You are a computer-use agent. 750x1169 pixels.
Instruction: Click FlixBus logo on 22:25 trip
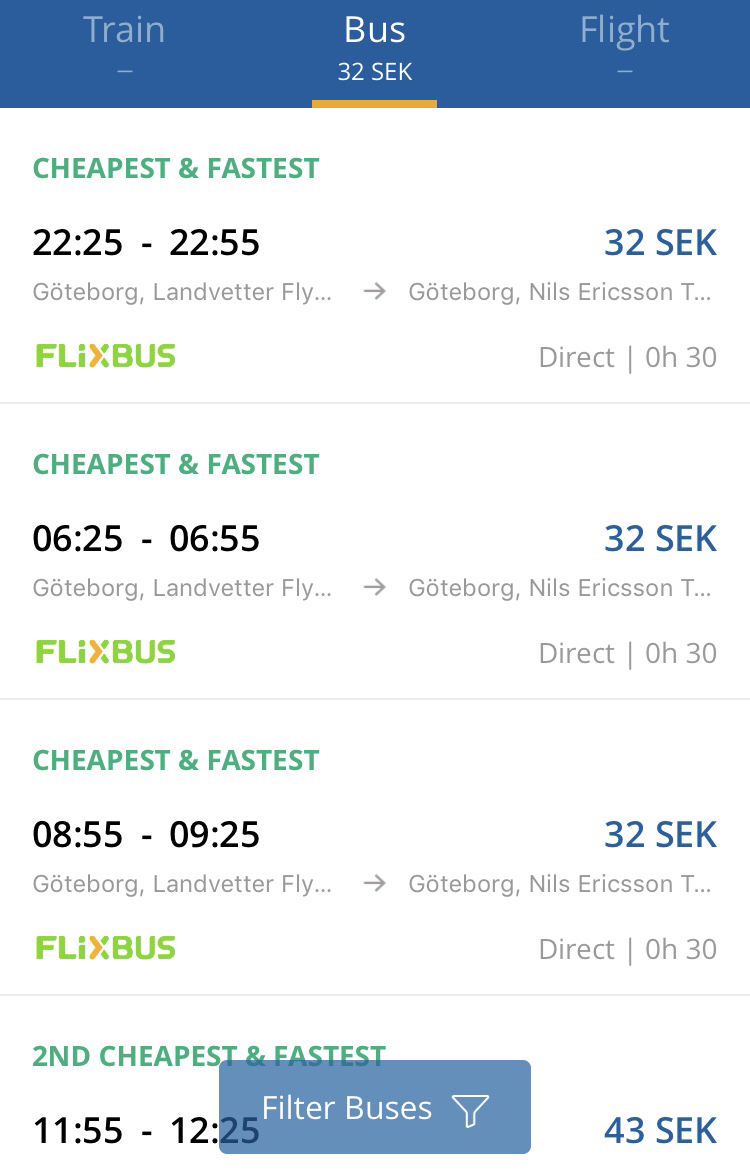(x=106, y=356)
